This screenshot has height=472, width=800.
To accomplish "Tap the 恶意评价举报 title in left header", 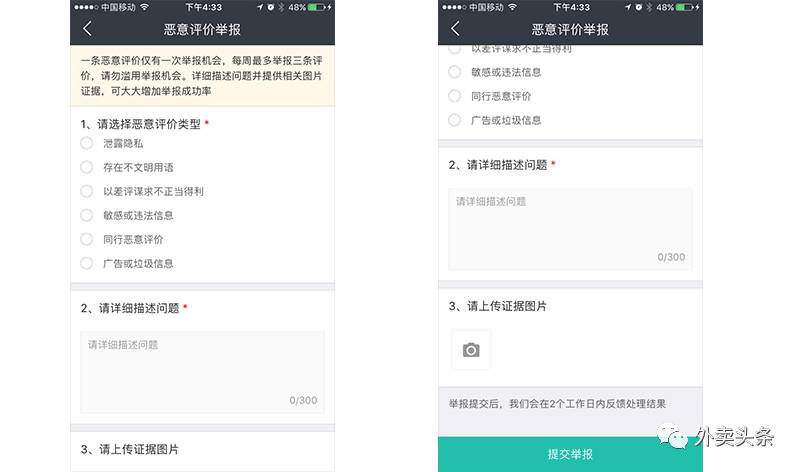I will coord(202,30).
